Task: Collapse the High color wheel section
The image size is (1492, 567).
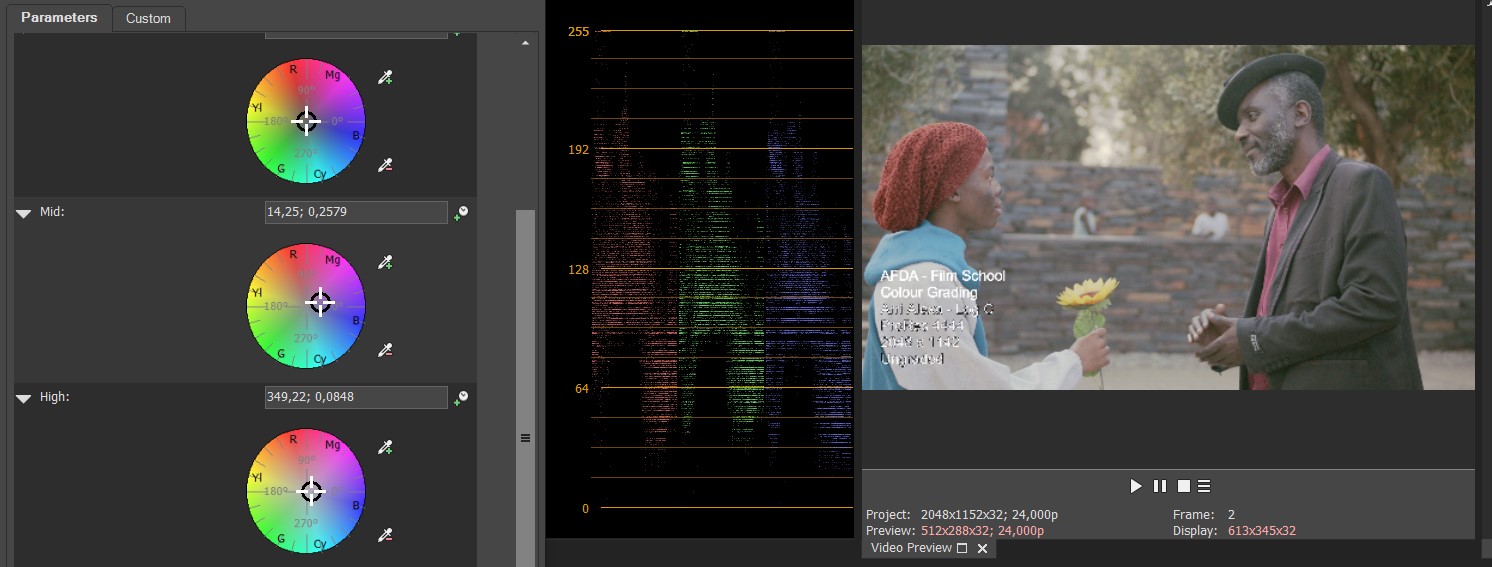Action: (24, 398)
